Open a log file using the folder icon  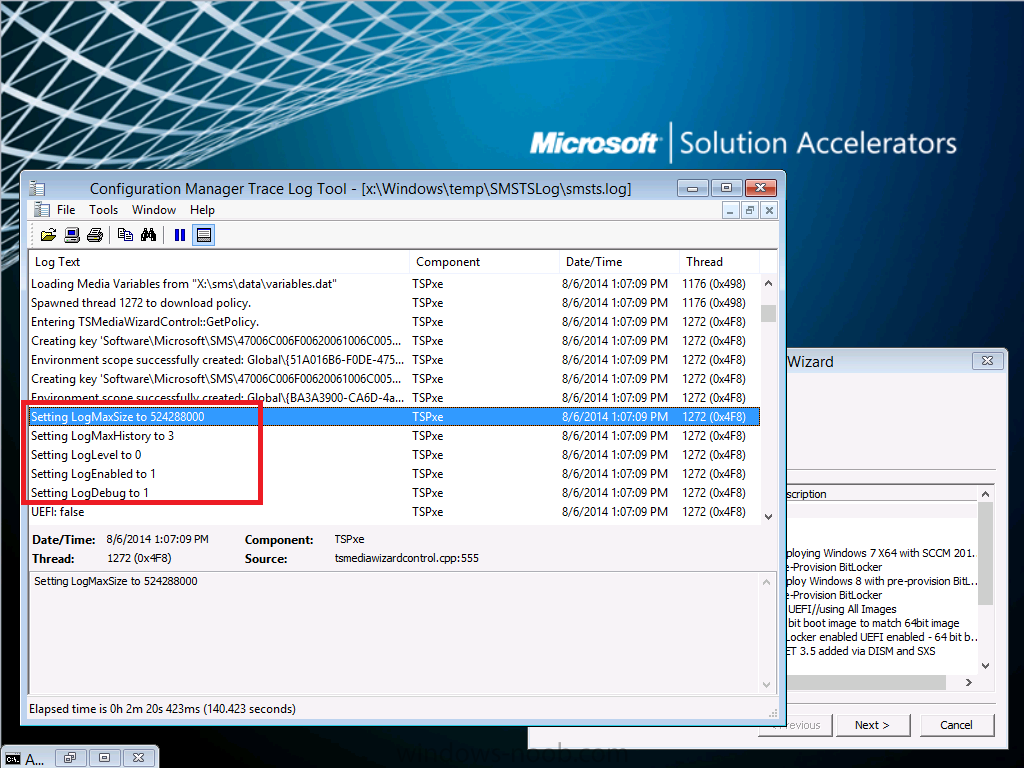click(48, 235)
